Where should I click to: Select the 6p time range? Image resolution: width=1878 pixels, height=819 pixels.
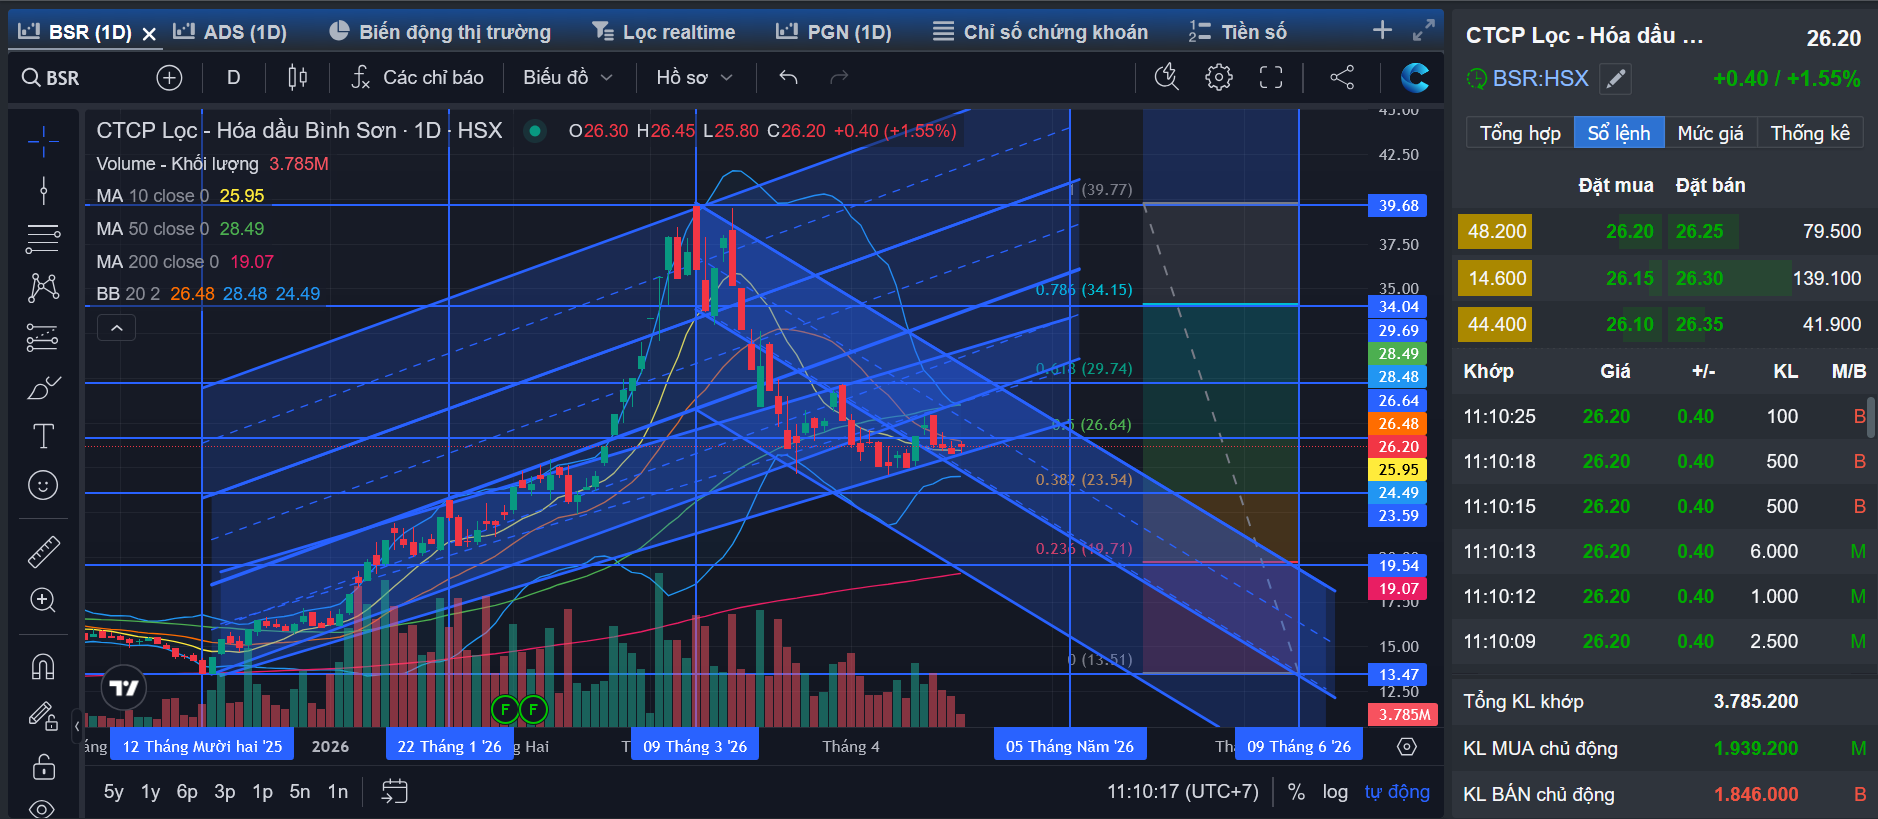click(x=187, y=792)
